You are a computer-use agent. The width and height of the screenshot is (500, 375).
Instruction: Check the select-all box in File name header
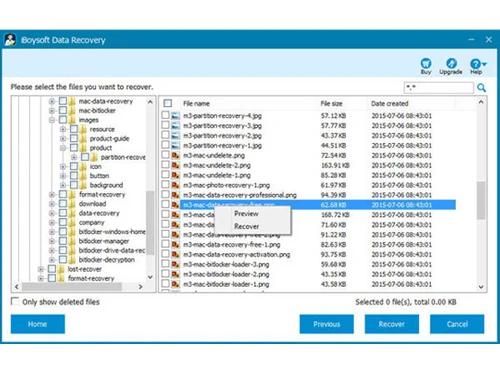[168, 103]
